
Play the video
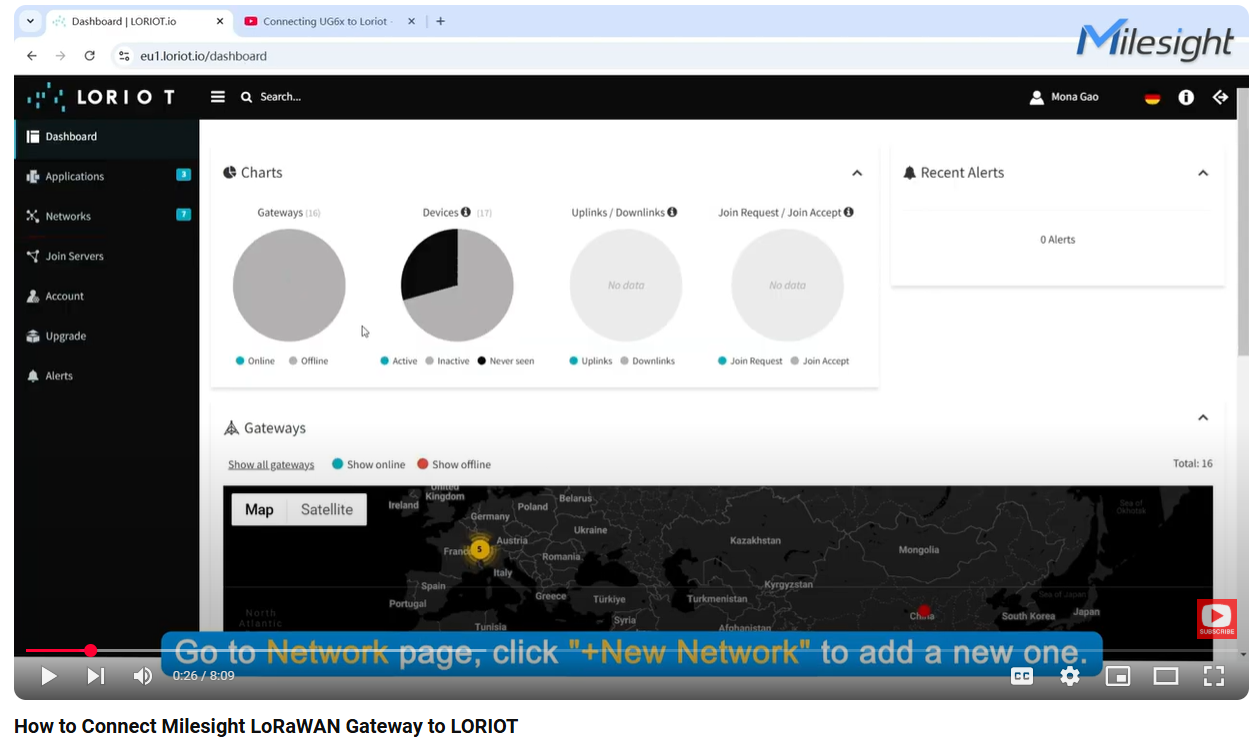(48, 676)
